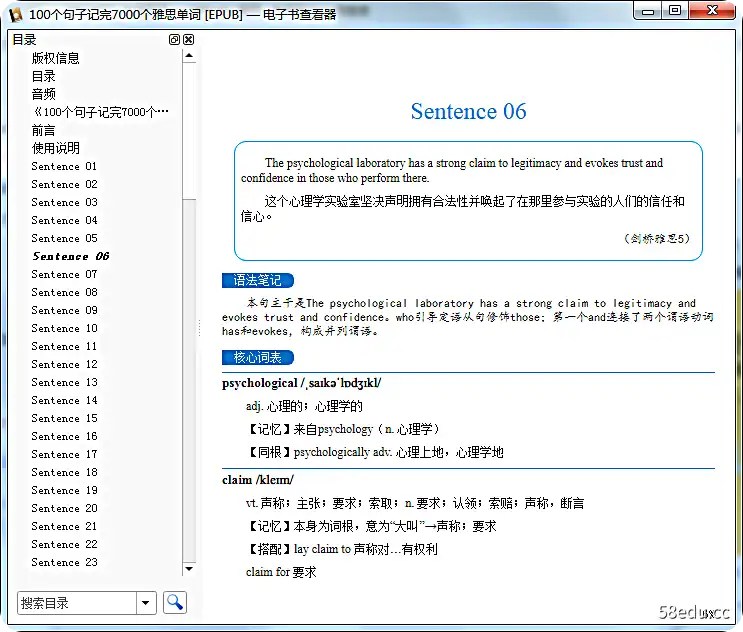Viewport: 743px width, 632px height.
Task: Go to Sentence 10
Action: tap(64, 328)
